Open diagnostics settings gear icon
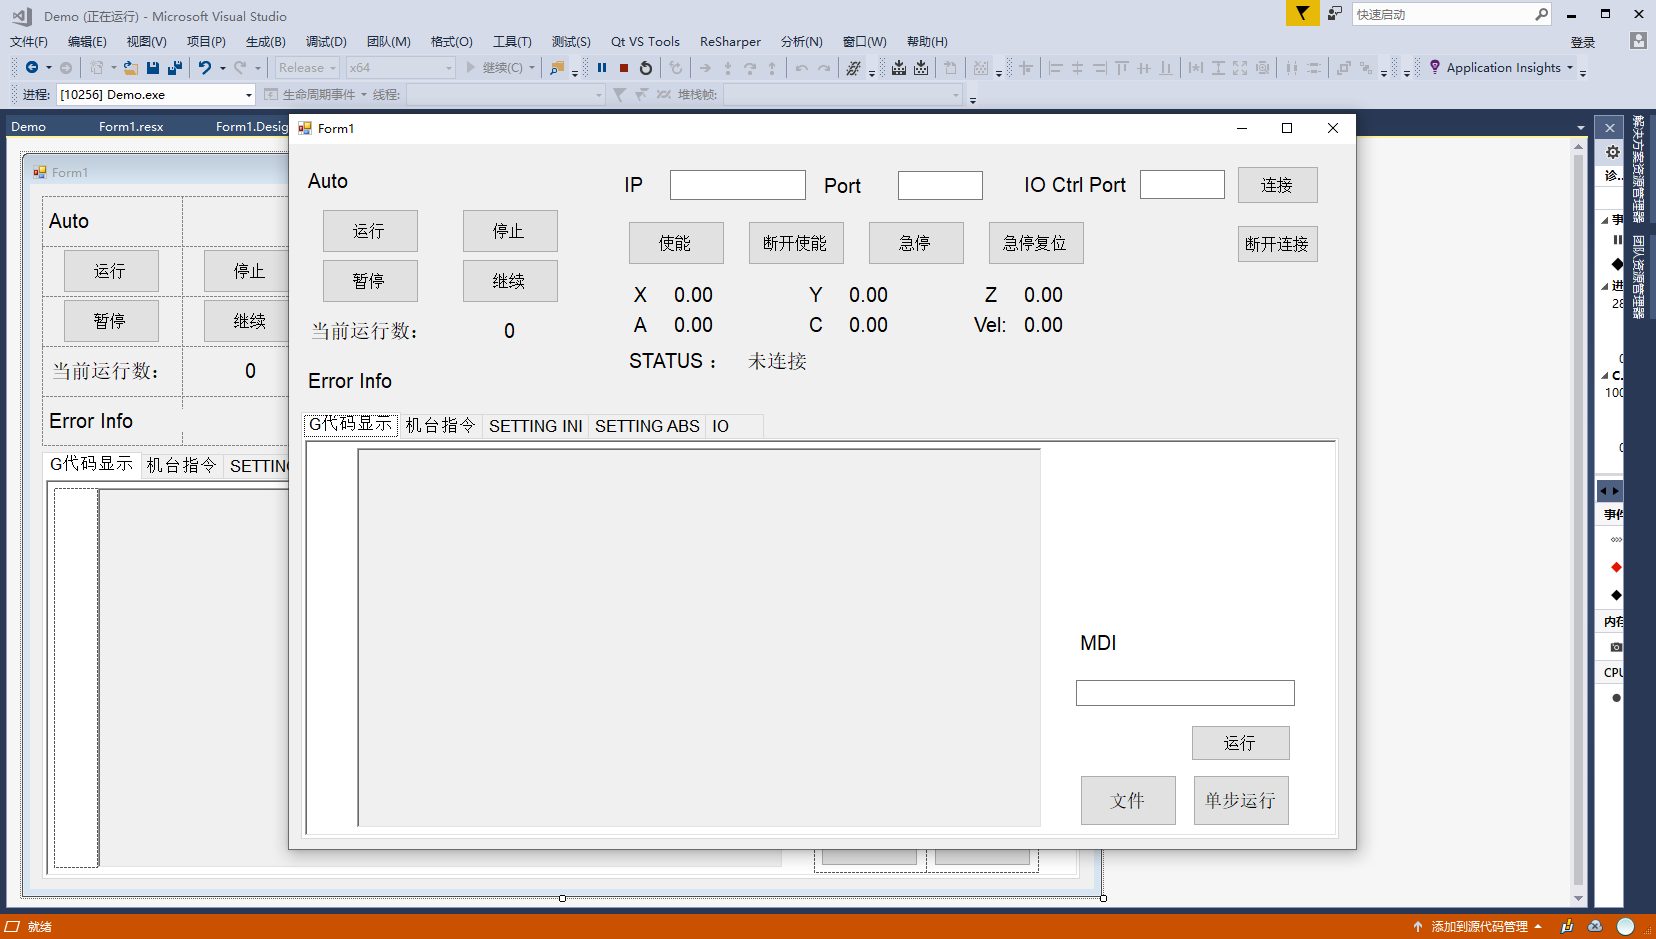 click(1613, 152)
